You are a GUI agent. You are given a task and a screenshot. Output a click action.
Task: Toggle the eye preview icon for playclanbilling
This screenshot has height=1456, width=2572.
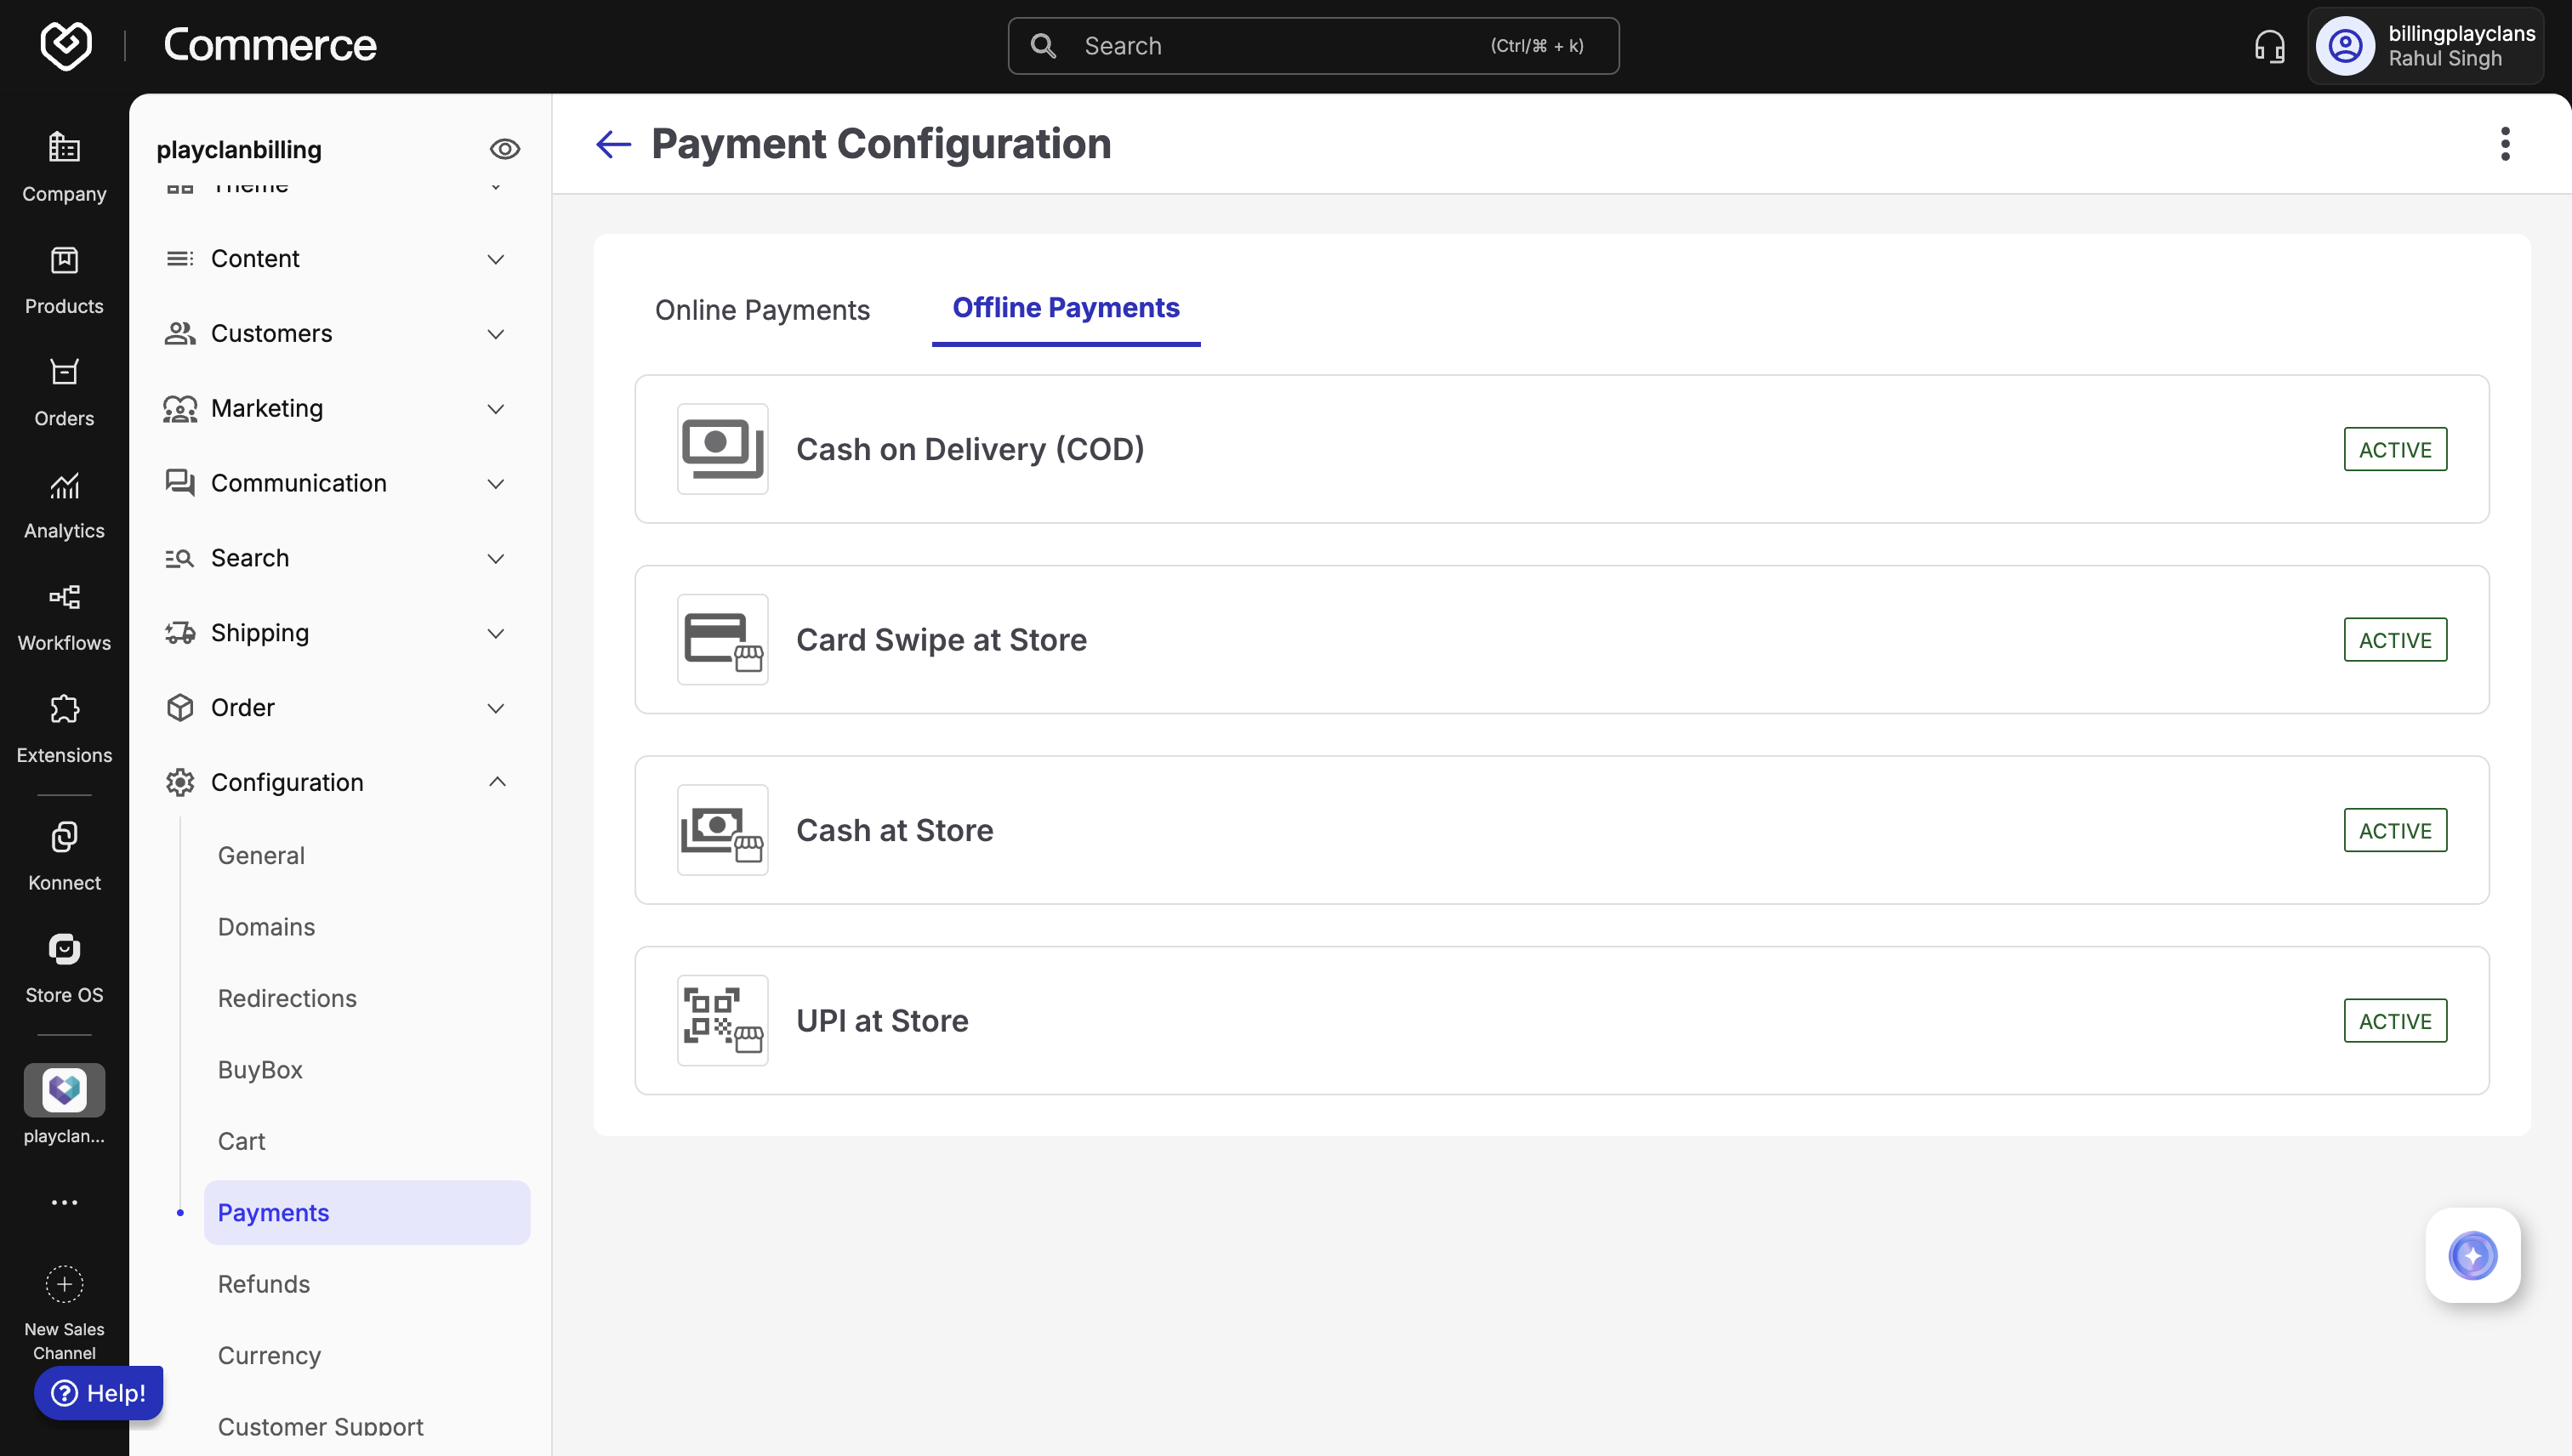504,149
